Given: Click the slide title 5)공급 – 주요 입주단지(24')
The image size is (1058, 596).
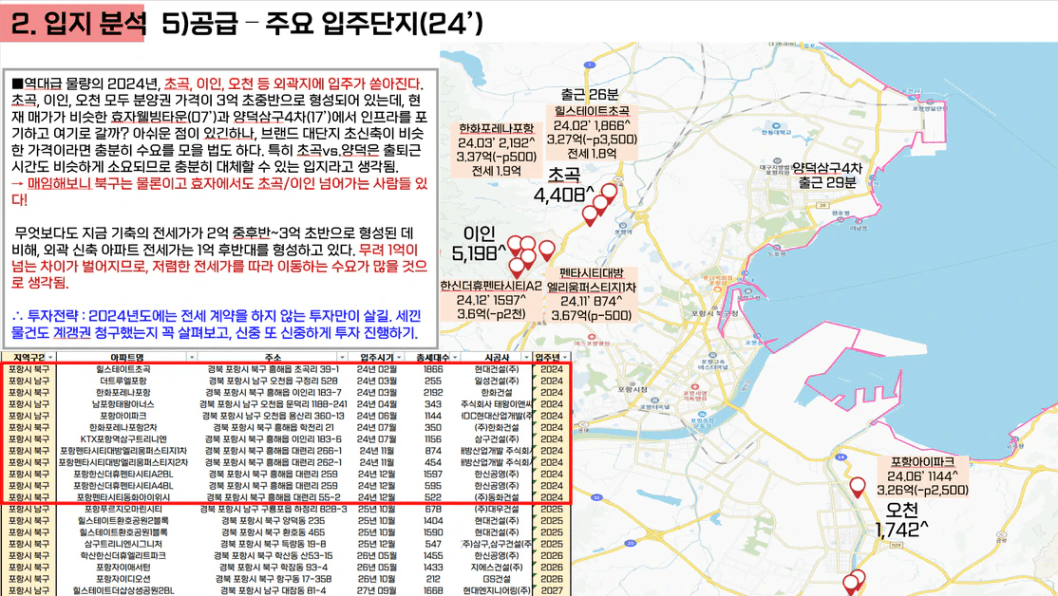Looking at the screenshot, I should pyautogui.click(x=323, y=24).
